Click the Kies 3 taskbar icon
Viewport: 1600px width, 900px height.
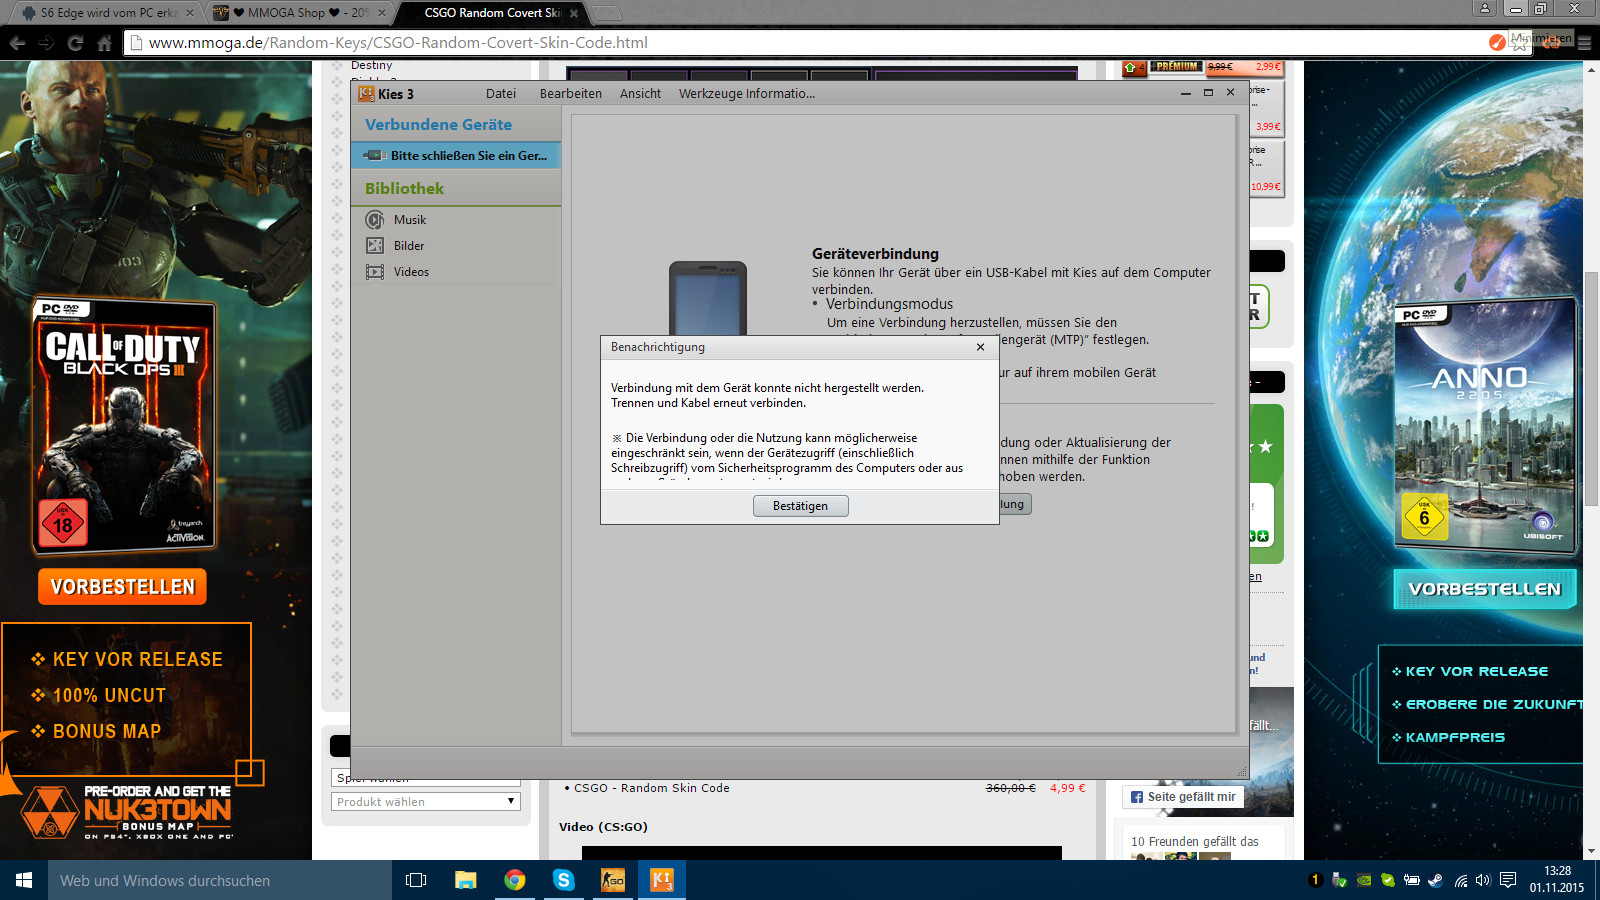click(662, 880)
